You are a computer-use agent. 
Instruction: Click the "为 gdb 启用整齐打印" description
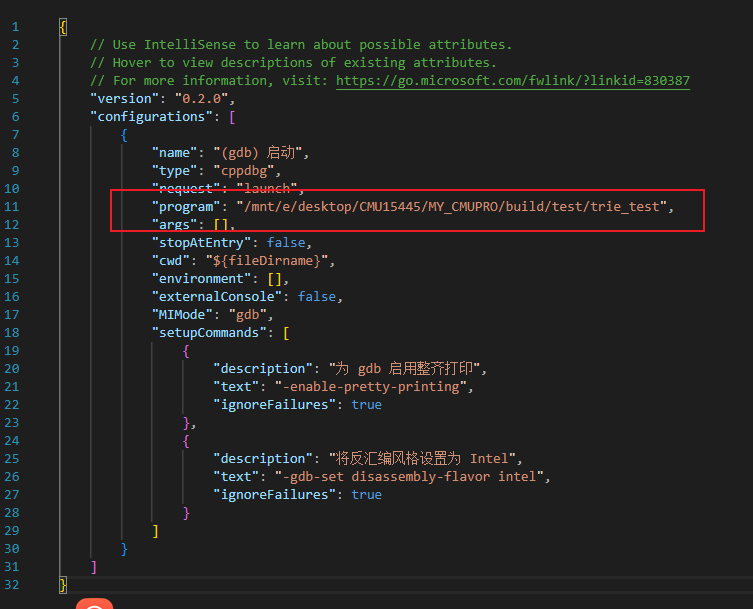[x=404, y=369]
